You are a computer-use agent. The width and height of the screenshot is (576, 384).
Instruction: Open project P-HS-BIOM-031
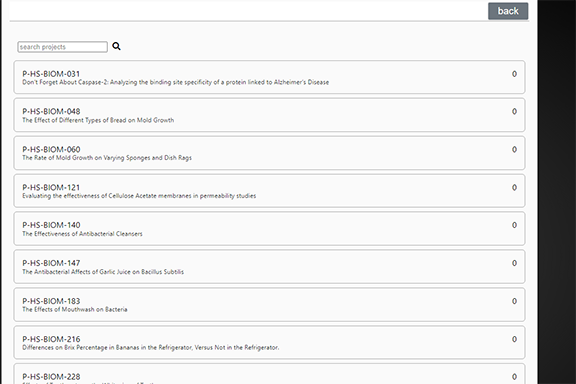269,77
